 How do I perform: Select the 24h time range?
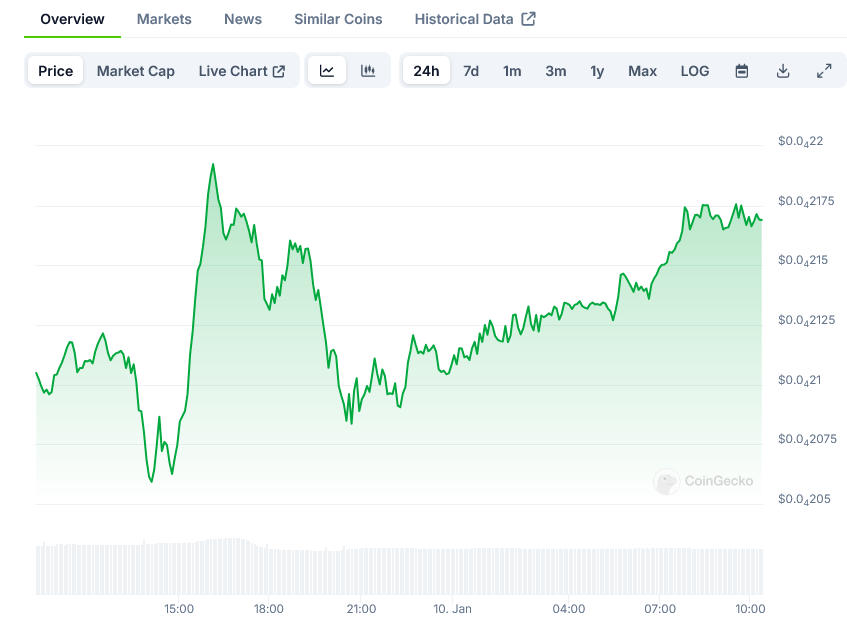(426, 71)
